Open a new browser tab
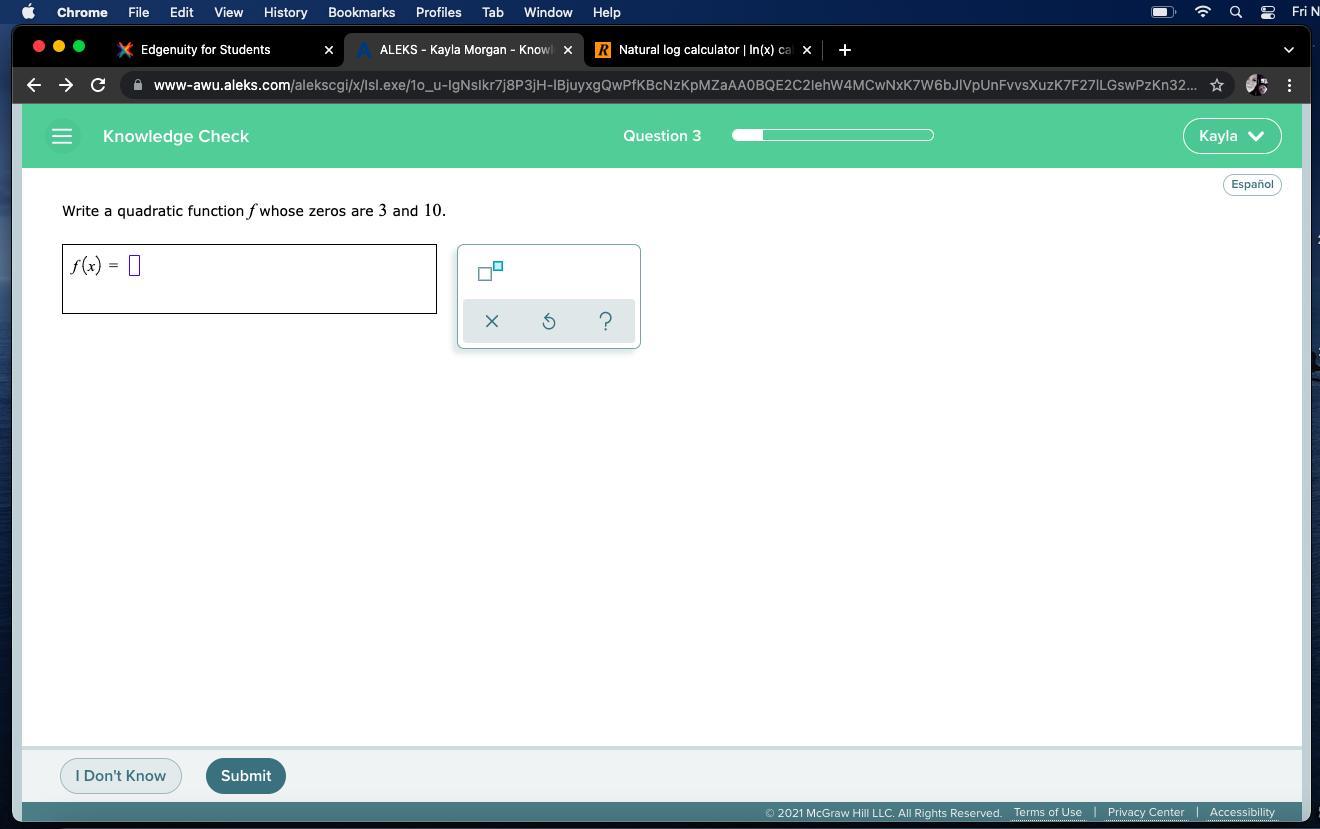The height and width of the screenshot is (829, 1320). 844,50
